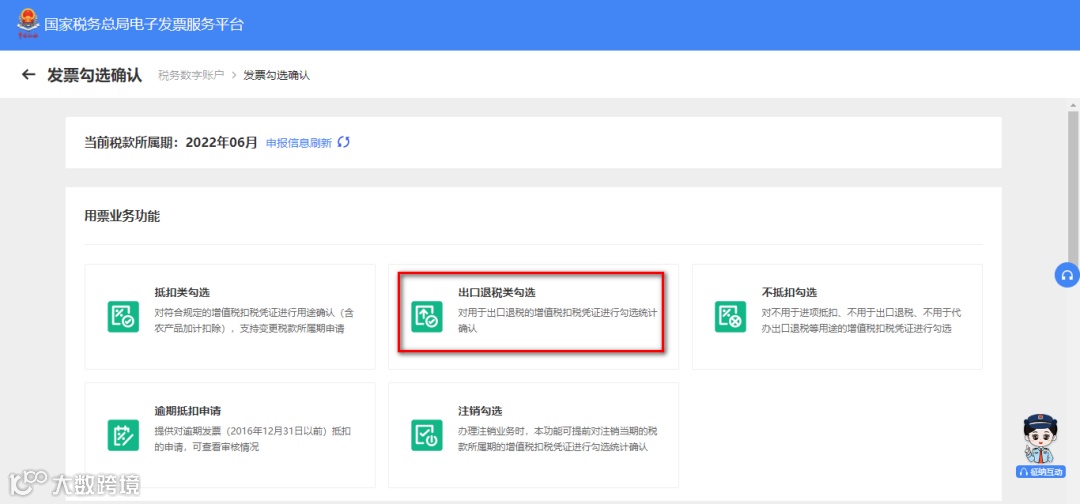This screenshot has width=1080, height=504.
Task: Click the 注销勾选 description text
Action: [559, 439]
